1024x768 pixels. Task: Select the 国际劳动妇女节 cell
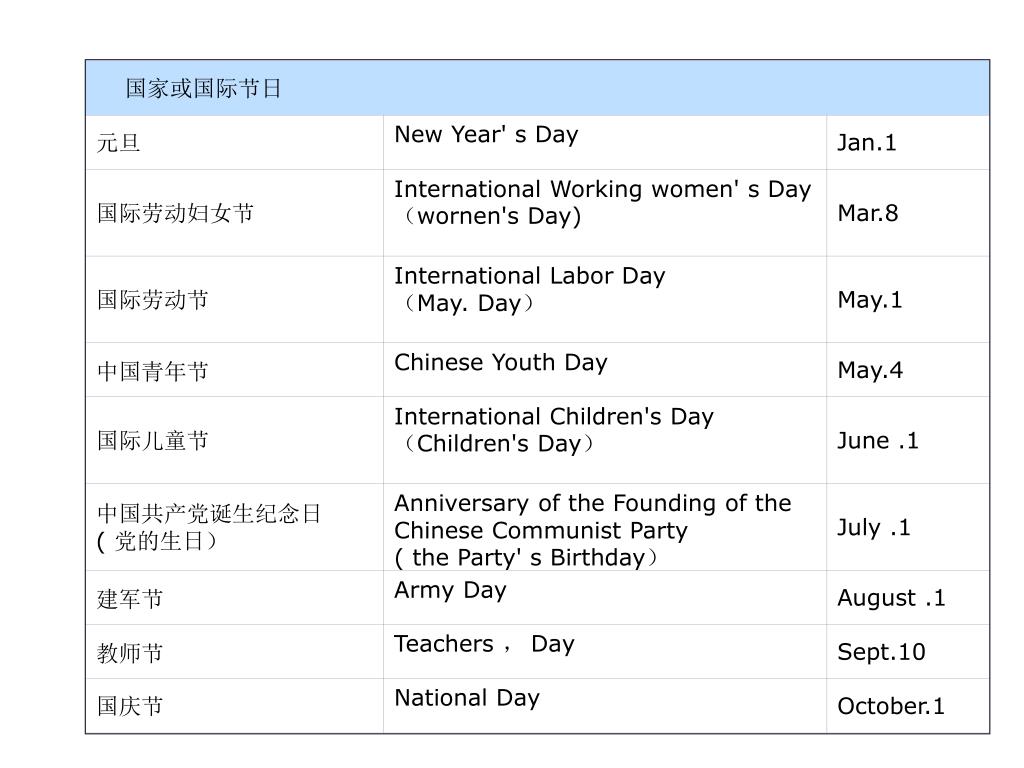click(x=234, y=213)
